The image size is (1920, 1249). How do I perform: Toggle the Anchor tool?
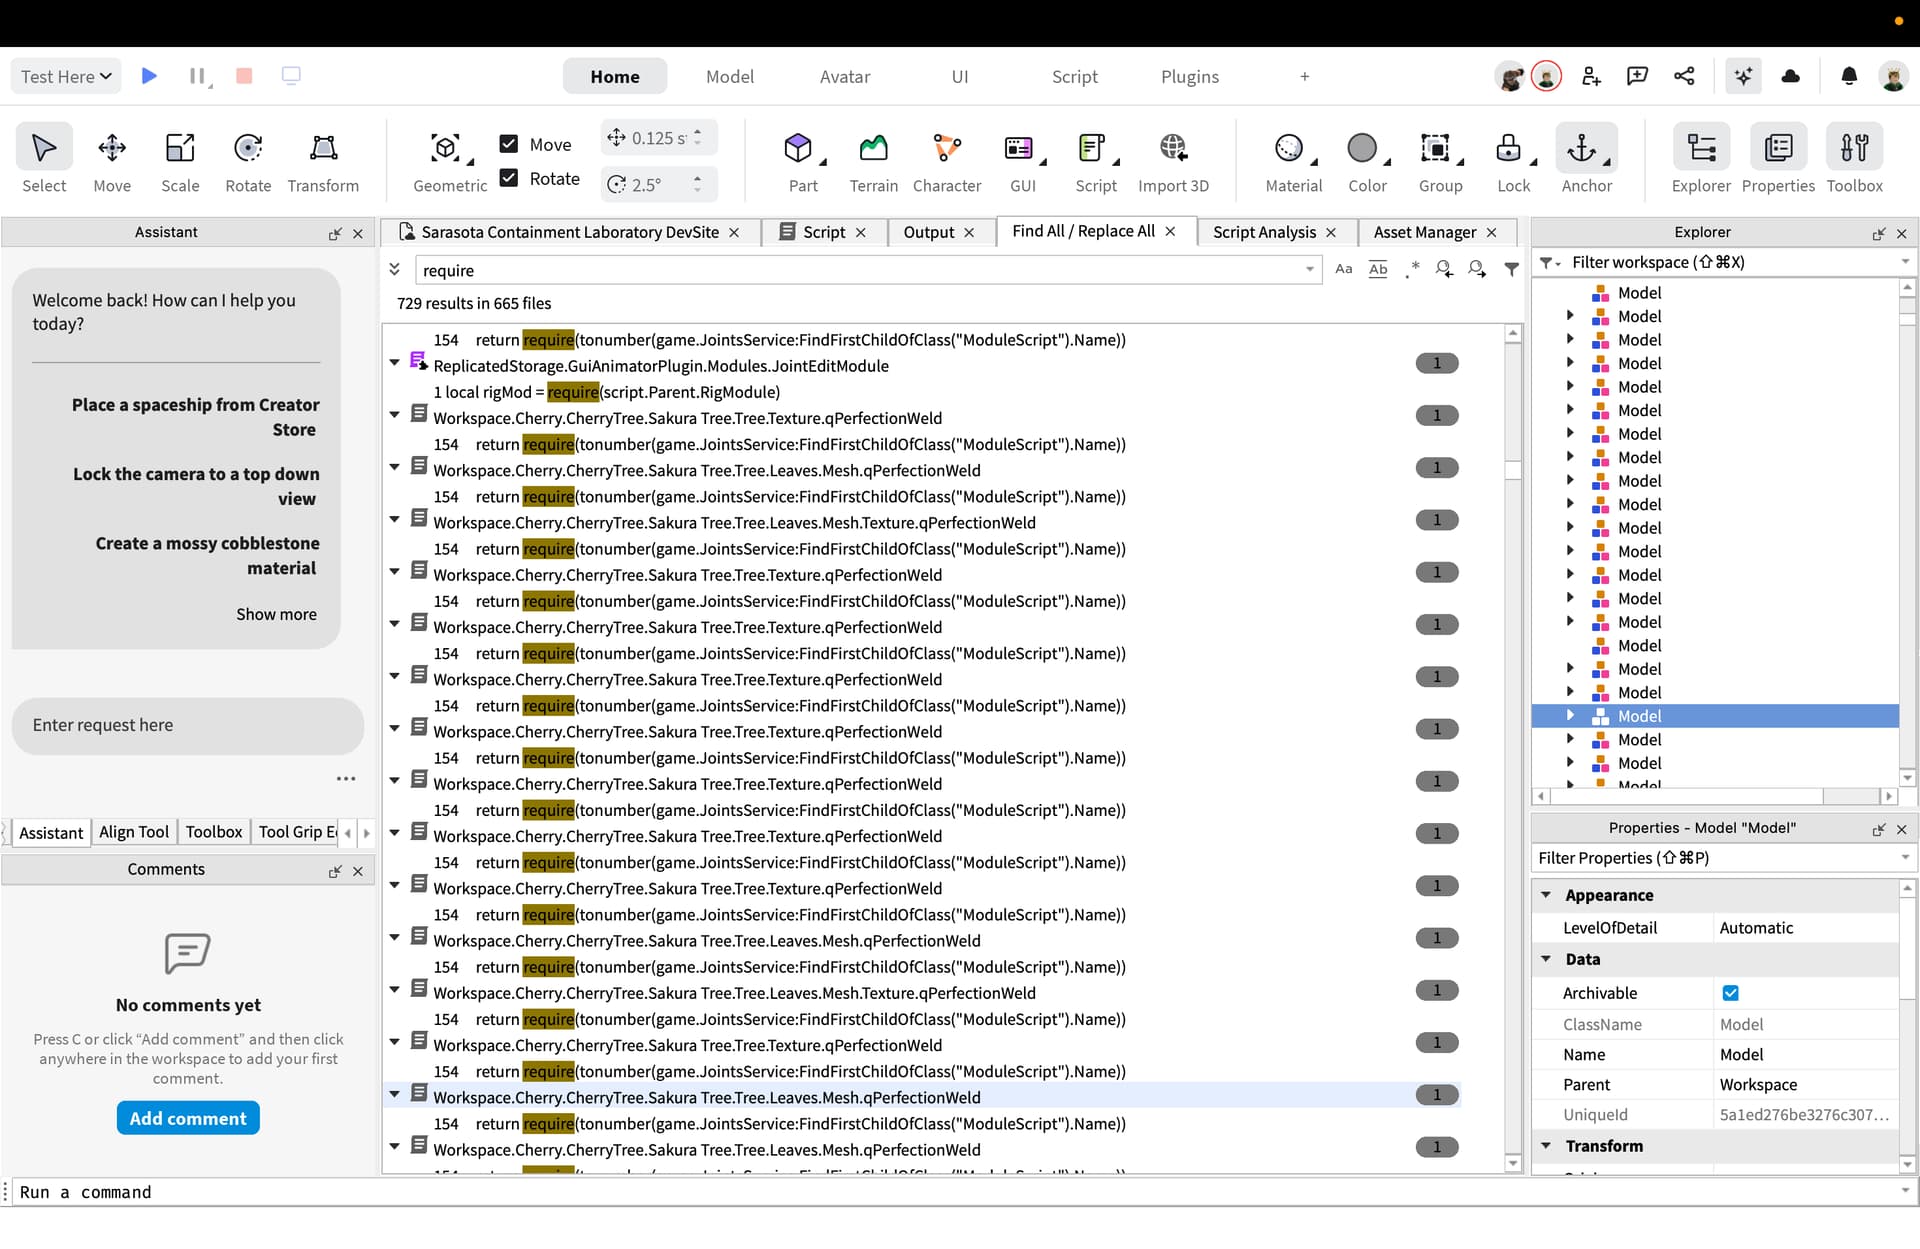1586,160
